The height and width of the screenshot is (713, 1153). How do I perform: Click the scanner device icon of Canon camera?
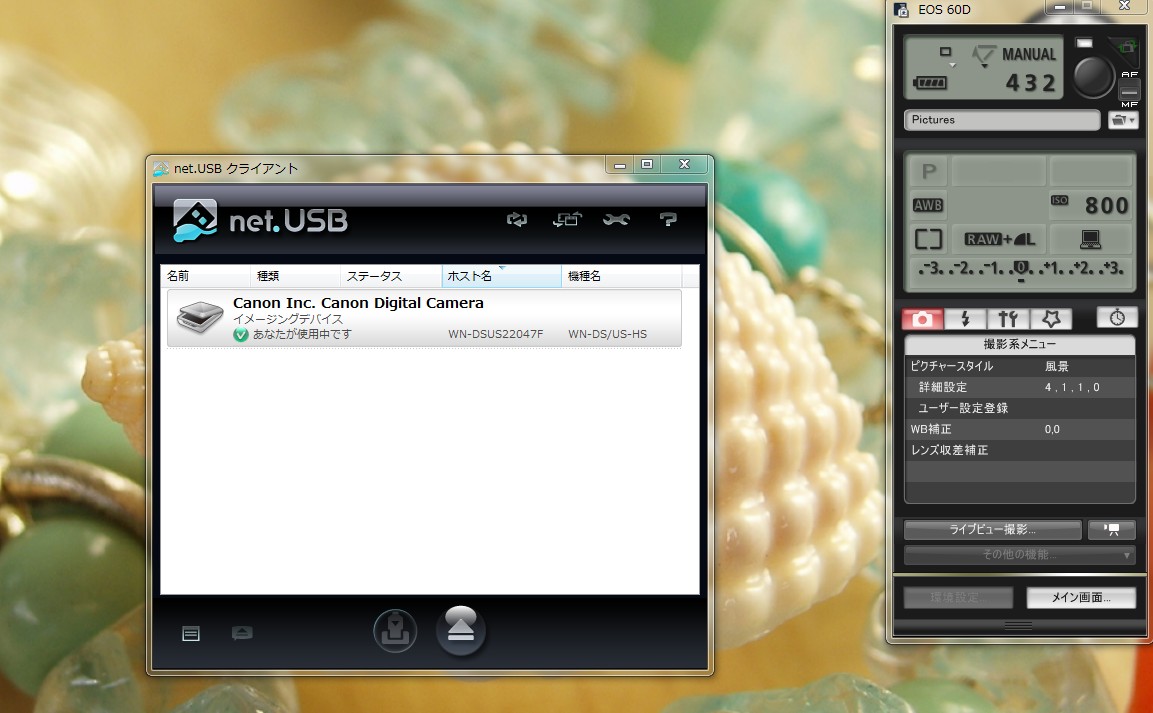coord(200,318)
